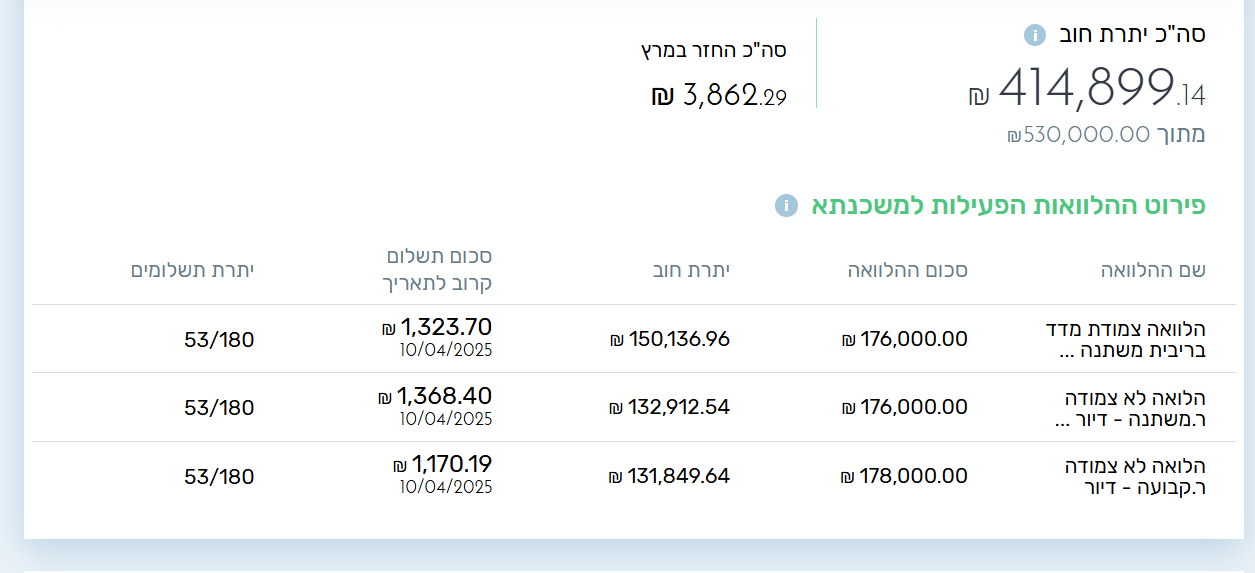Image resolution: width=1255 pixels, height=573 pixels.
Task: Click info icon beside total debt balance title
Action: [1035, 35]
